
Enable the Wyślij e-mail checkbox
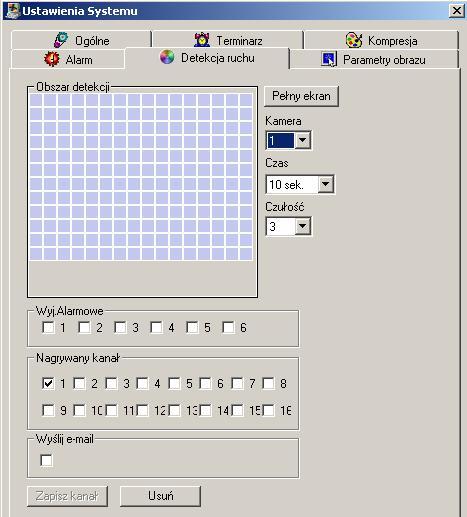pyautogui.click(x=46, y=460)
